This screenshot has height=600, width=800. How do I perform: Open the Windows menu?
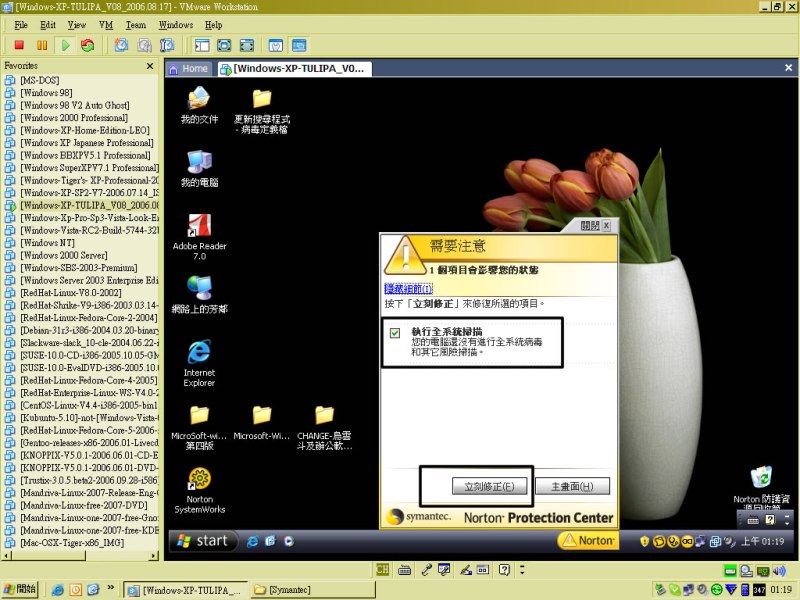click(176, 25)
